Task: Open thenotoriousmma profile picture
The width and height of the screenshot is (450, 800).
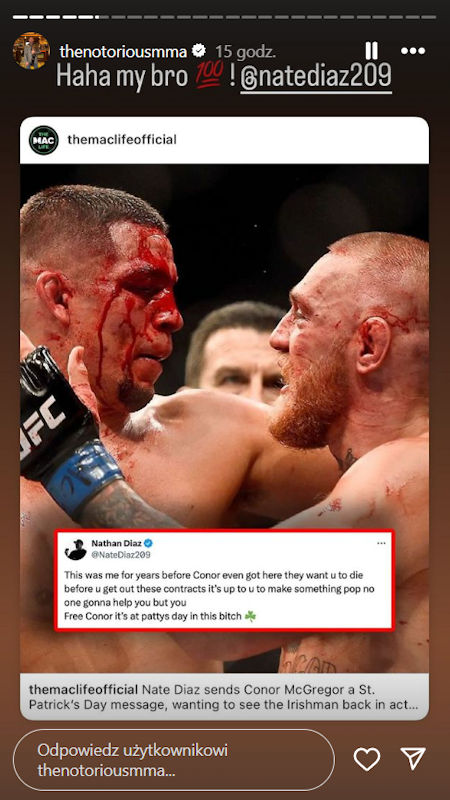Action: (31, 51)
